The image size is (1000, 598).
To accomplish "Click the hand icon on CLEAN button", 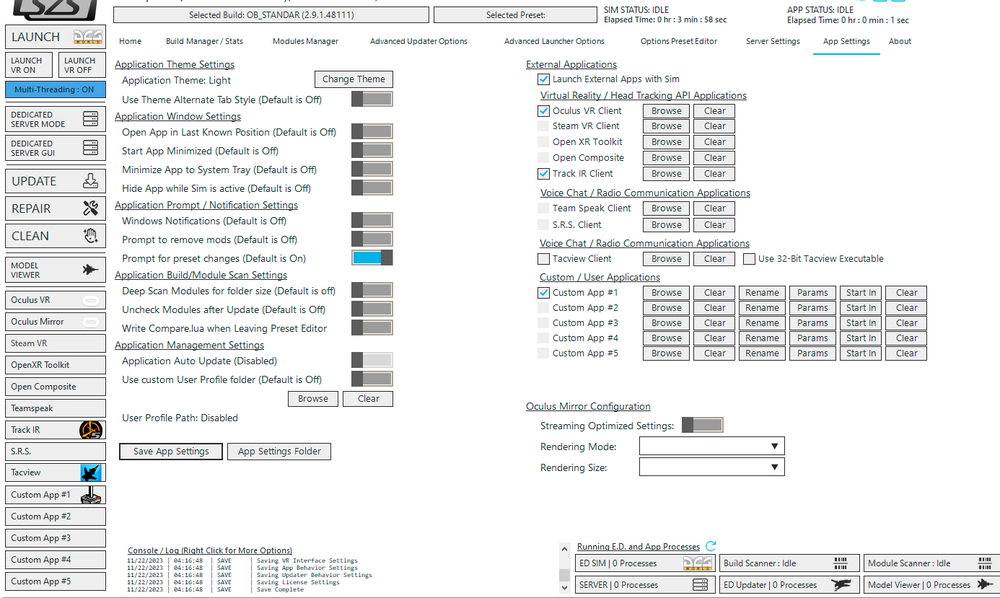I will pyautogui.click(x=91, y=236).
